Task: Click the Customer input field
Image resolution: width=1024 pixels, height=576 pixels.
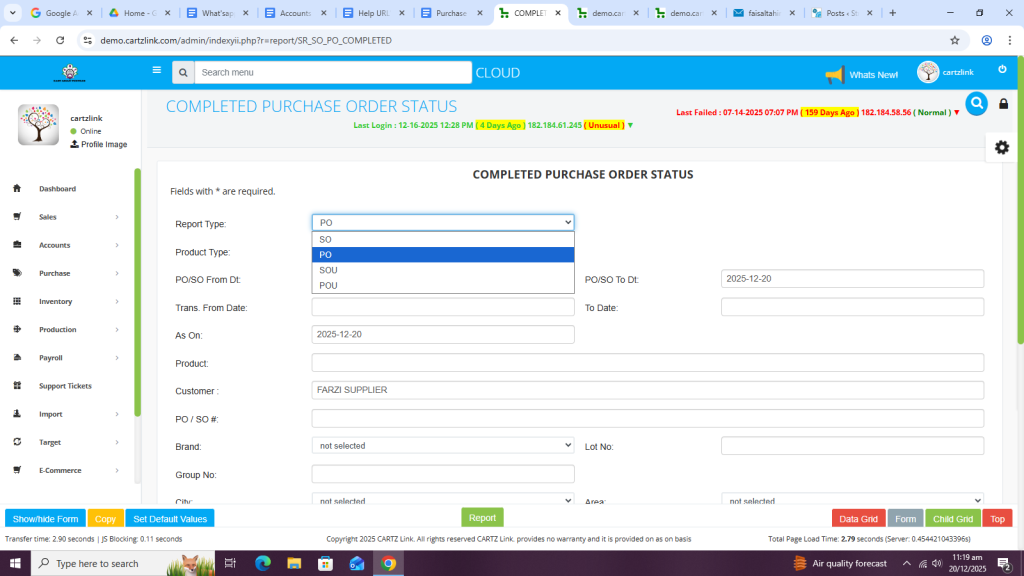Action: point(647,390)
